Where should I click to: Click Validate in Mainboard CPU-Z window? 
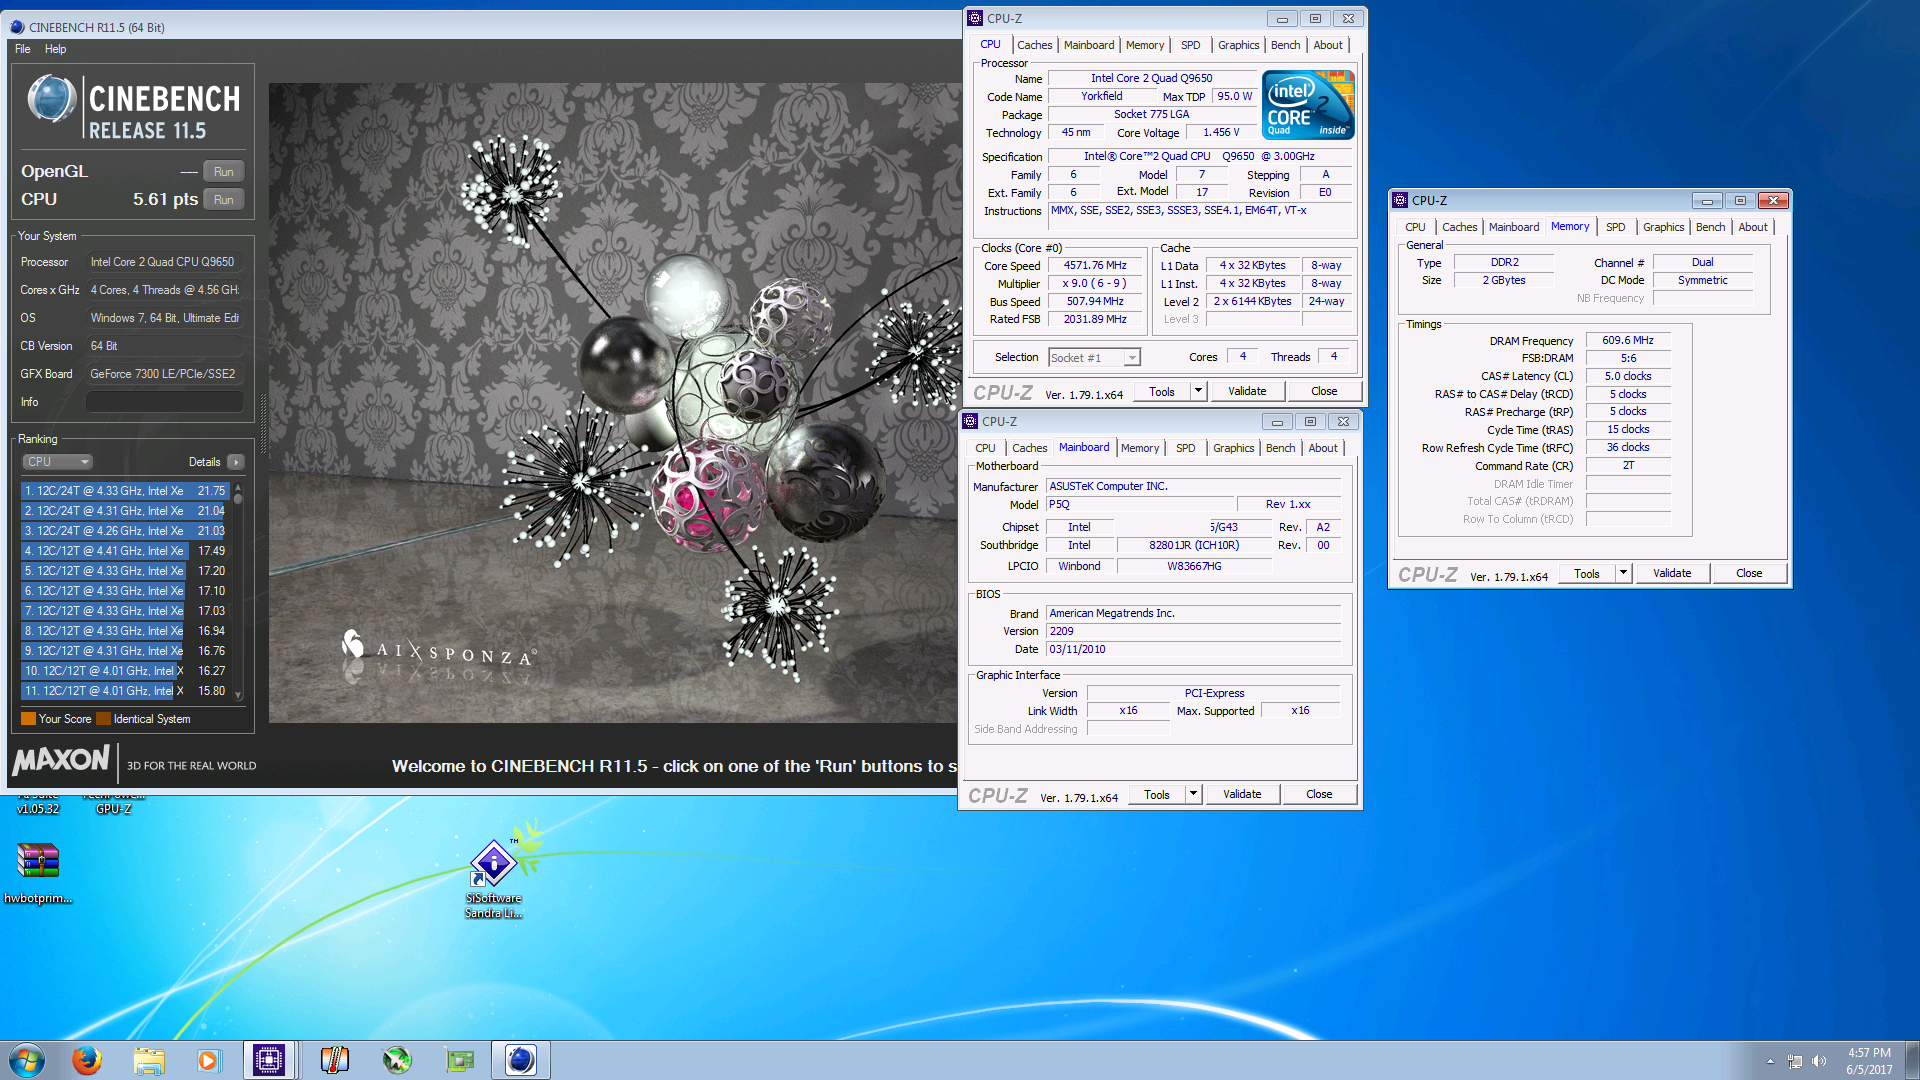(x=1242, y=795)
